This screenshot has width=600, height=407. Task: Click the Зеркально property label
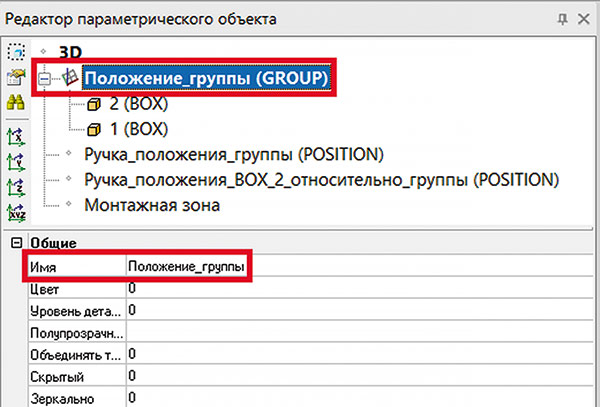point(62,399)
